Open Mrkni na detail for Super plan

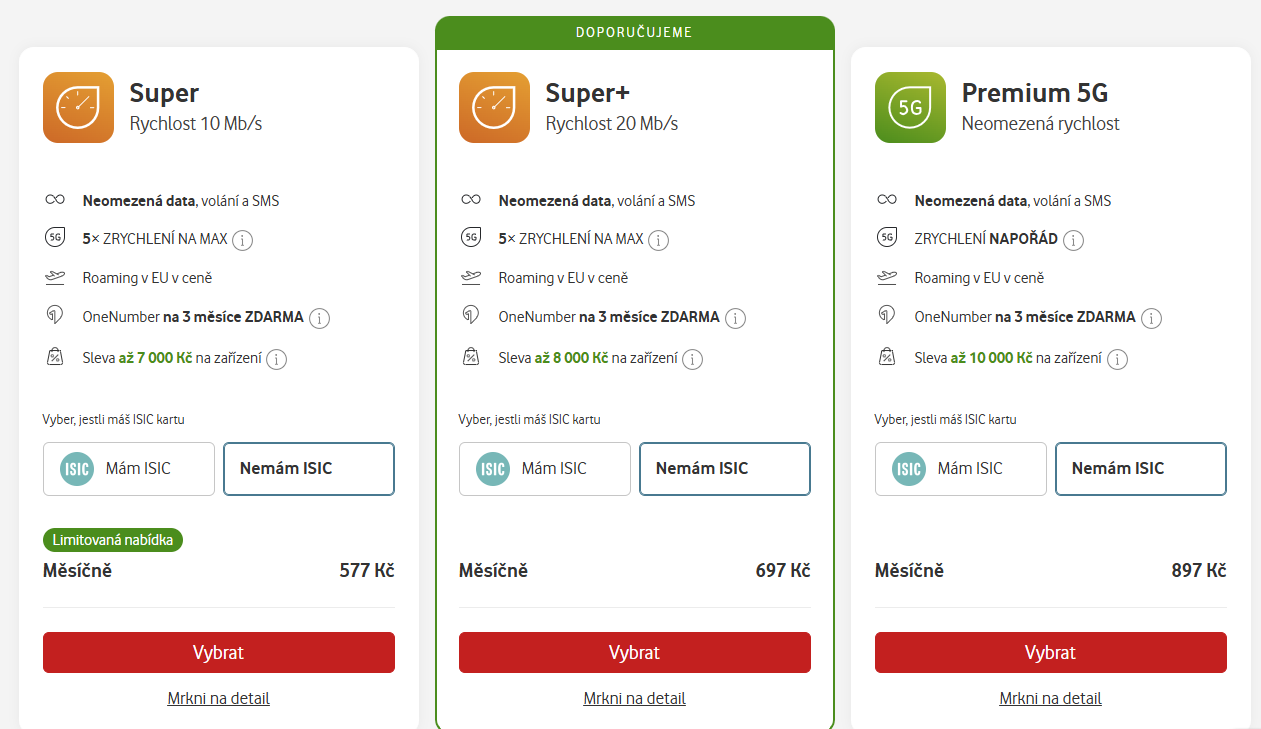tap(218, 698)
